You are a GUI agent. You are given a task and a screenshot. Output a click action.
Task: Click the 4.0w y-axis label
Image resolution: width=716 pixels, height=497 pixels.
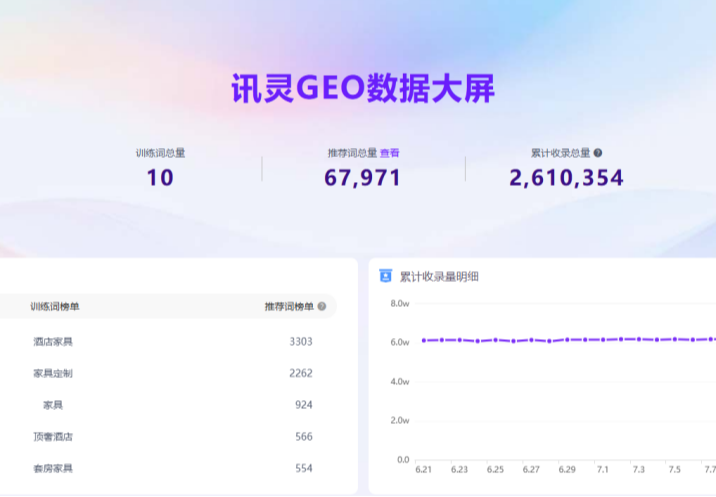(x=400, y=381)
